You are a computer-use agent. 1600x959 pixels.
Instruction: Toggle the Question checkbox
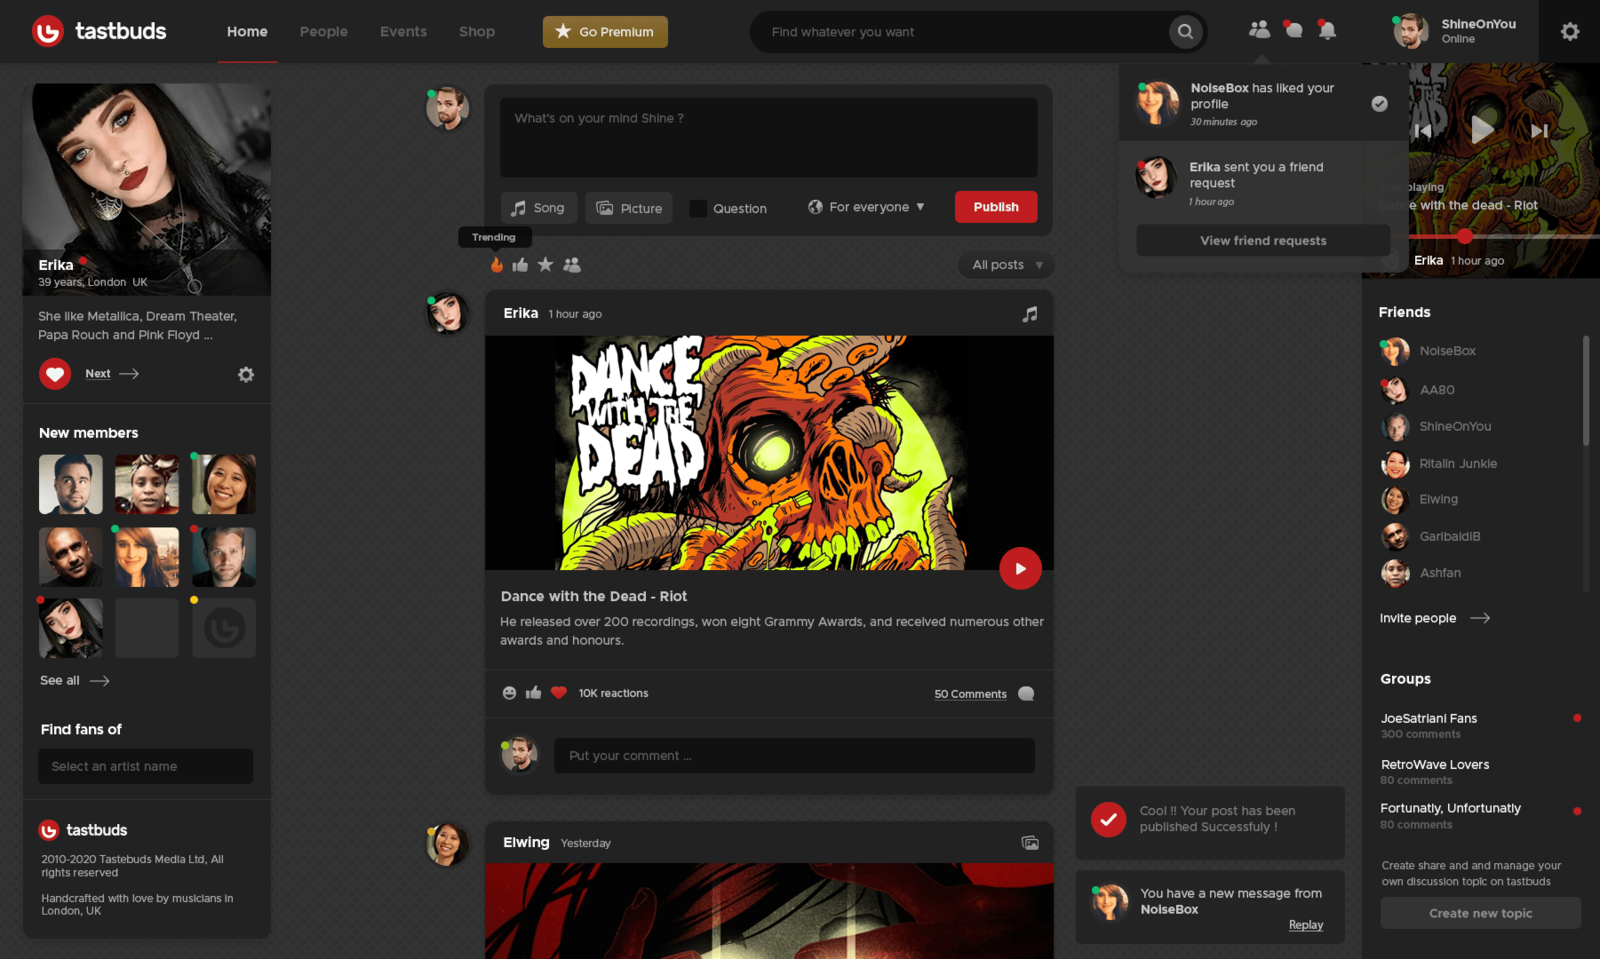(698, 209)
